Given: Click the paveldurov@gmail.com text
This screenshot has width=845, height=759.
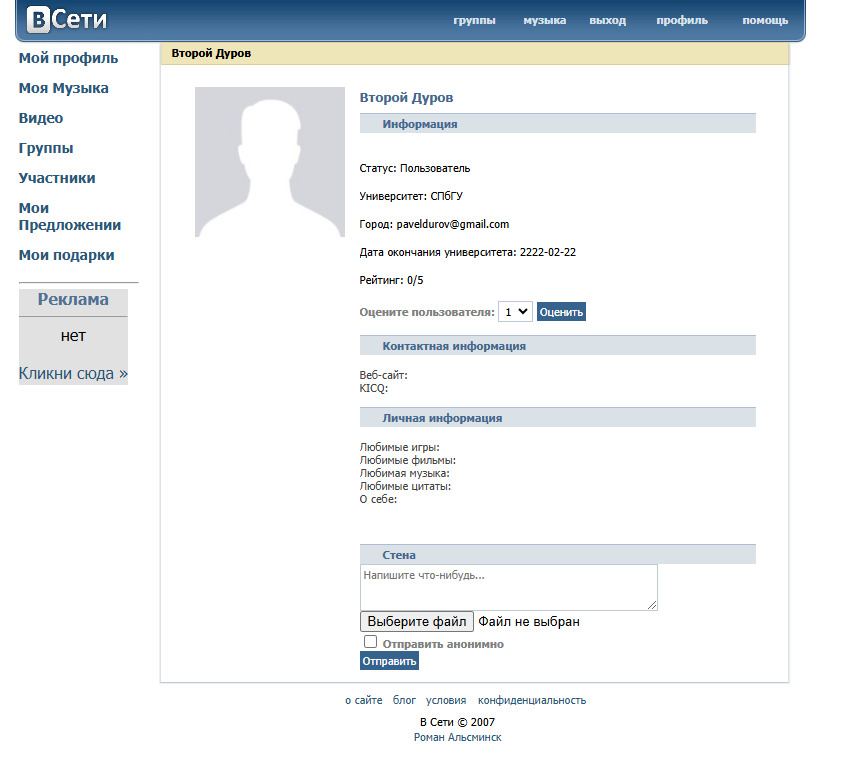Looking at the screenshot, I should point(453,224).
